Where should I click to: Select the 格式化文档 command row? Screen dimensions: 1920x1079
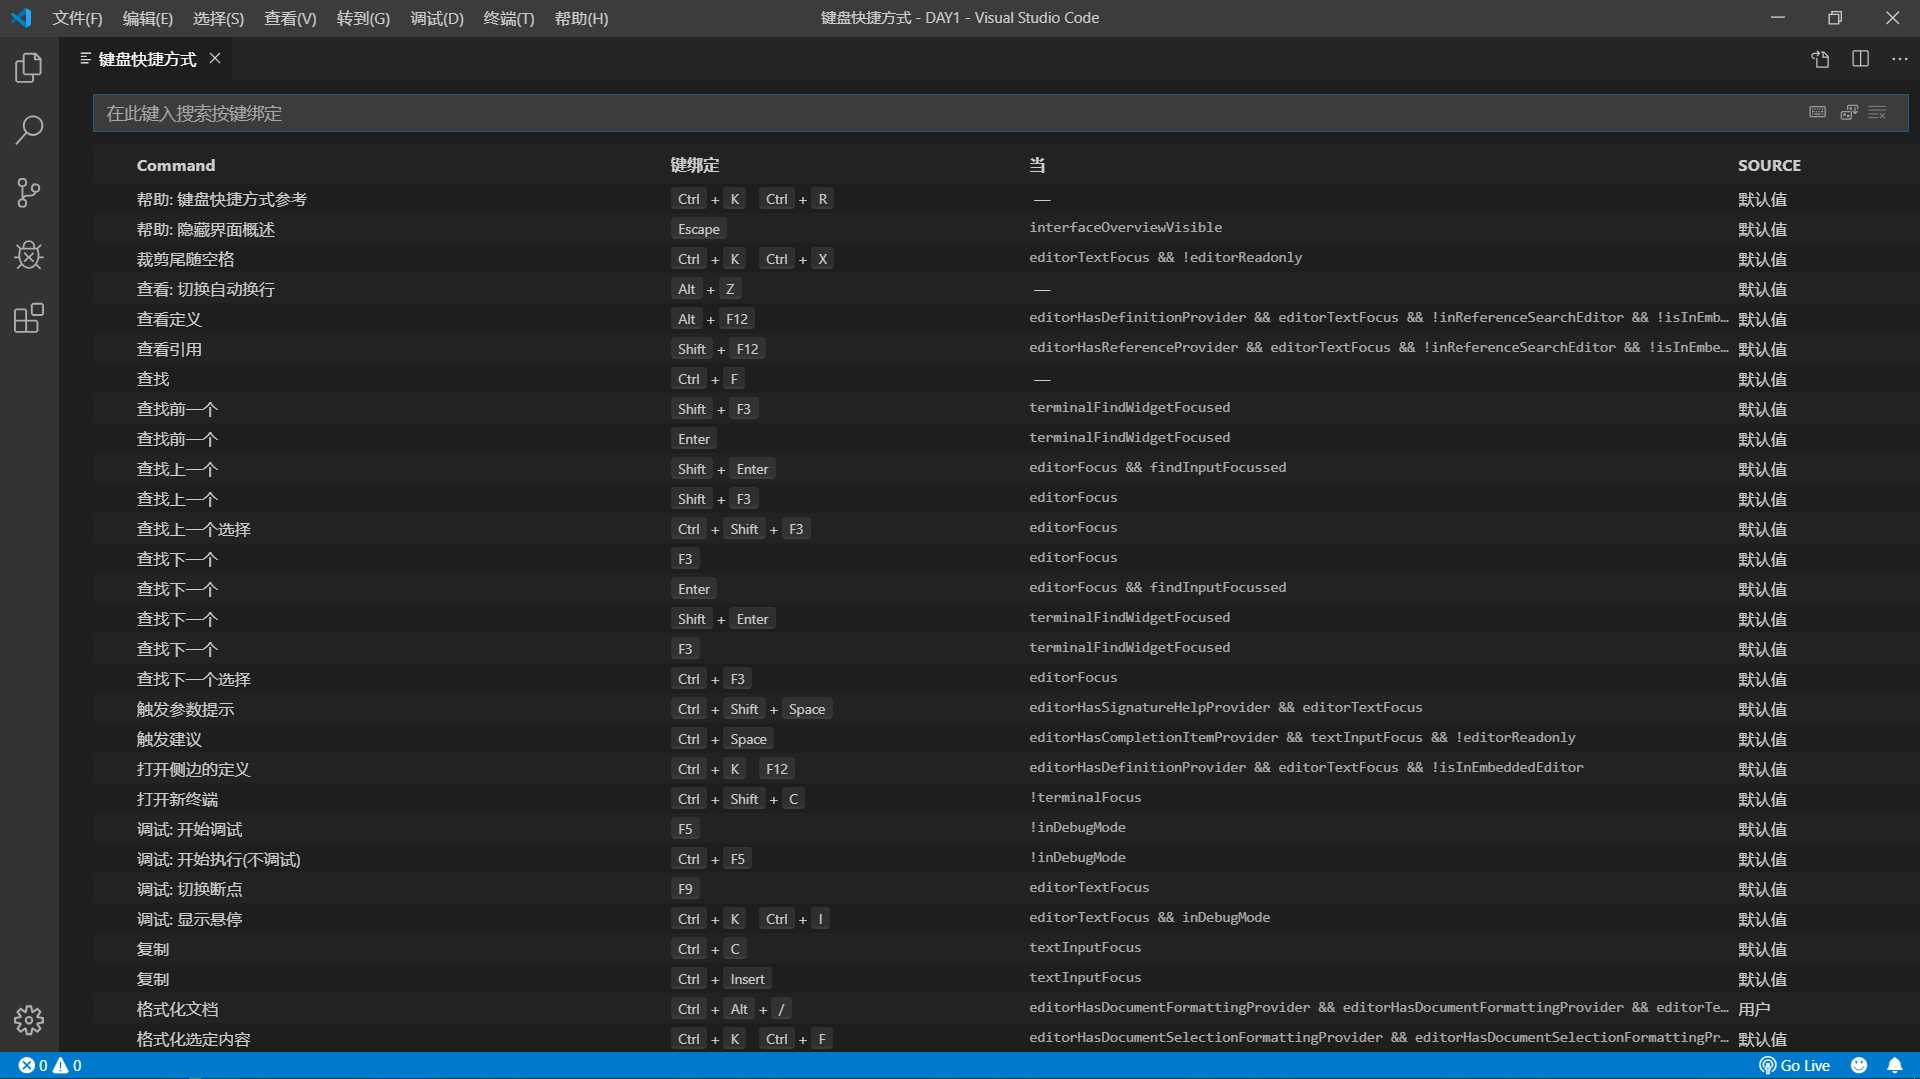tap(1000, 1009)
